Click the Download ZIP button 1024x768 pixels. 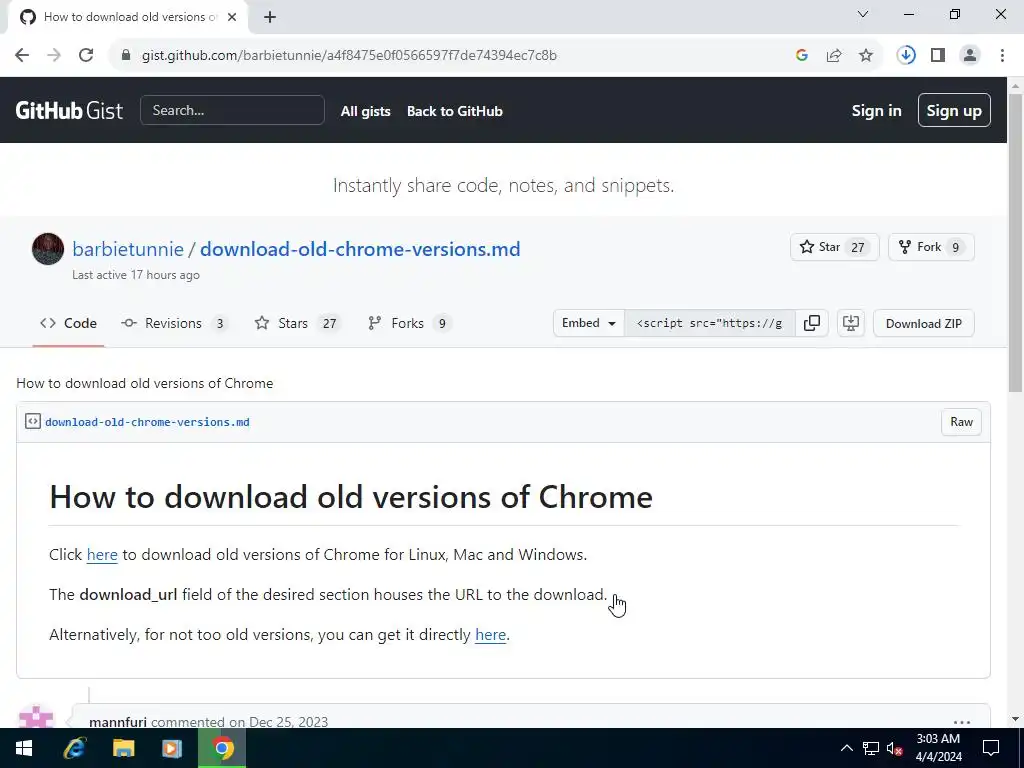(923, 323)
